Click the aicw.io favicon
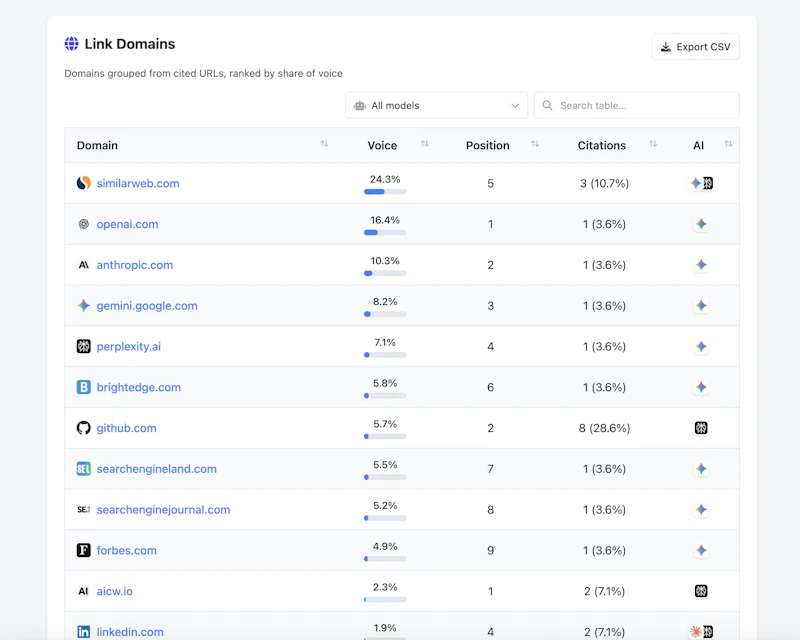This screenshot has height=640, width=800. pos(84,591)
